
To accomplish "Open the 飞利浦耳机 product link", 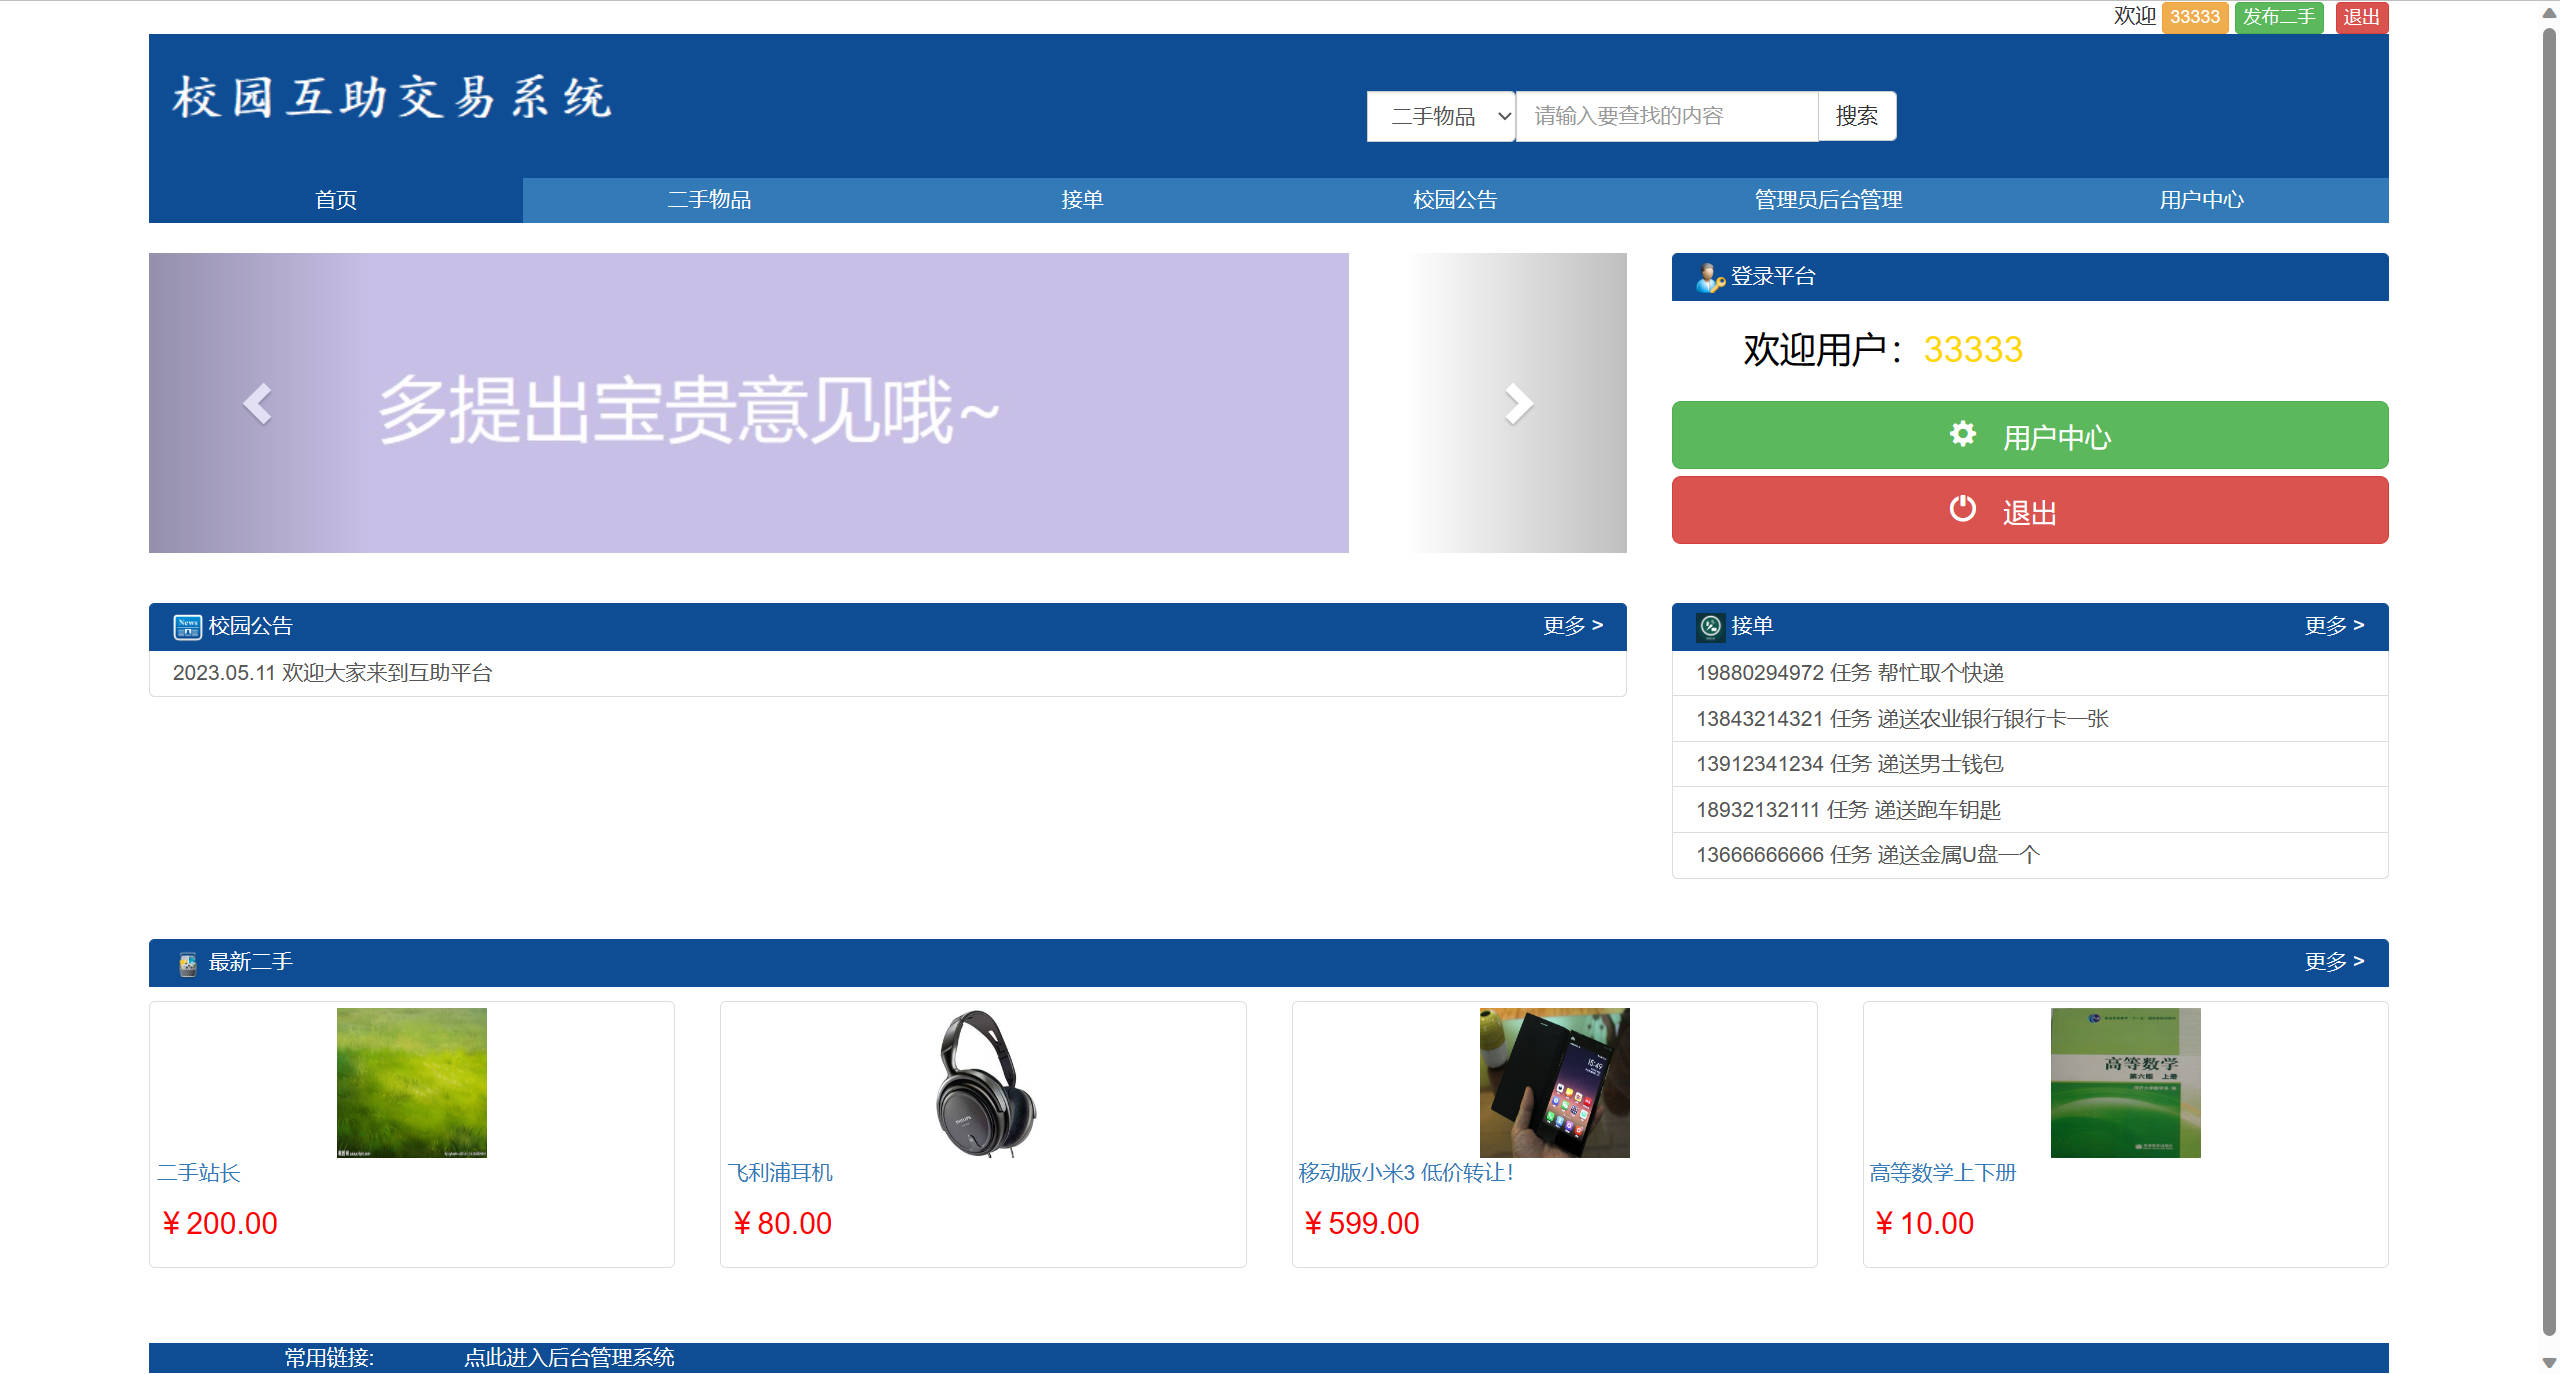I will pyautogui.click(x=783, y=1173).
